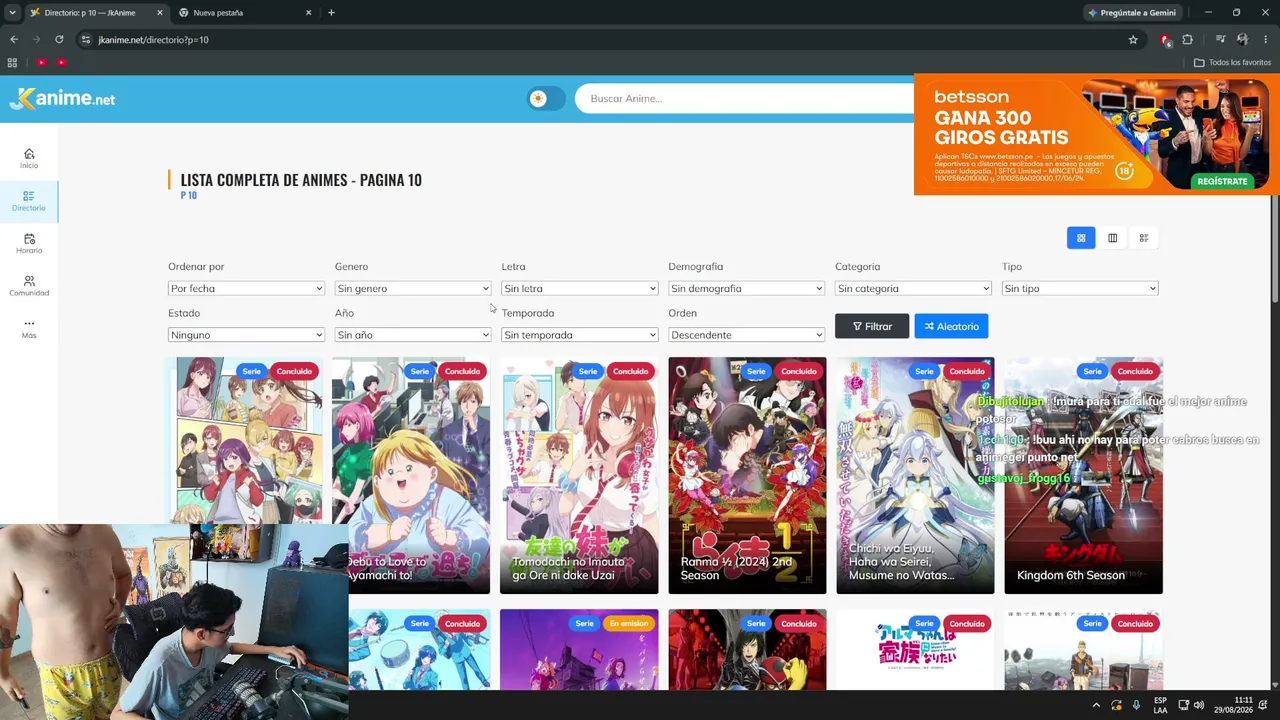Open the Extensions puzzle menu

(x=1187, y=40)
